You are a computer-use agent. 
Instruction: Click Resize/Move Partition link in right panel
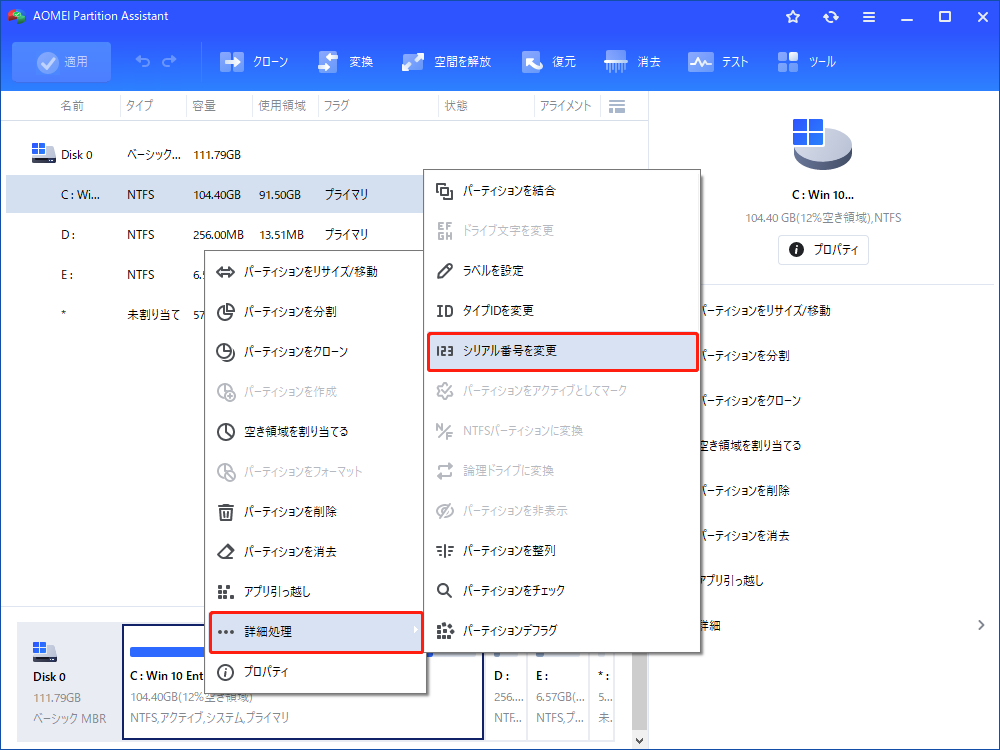(x=765, y=311)
